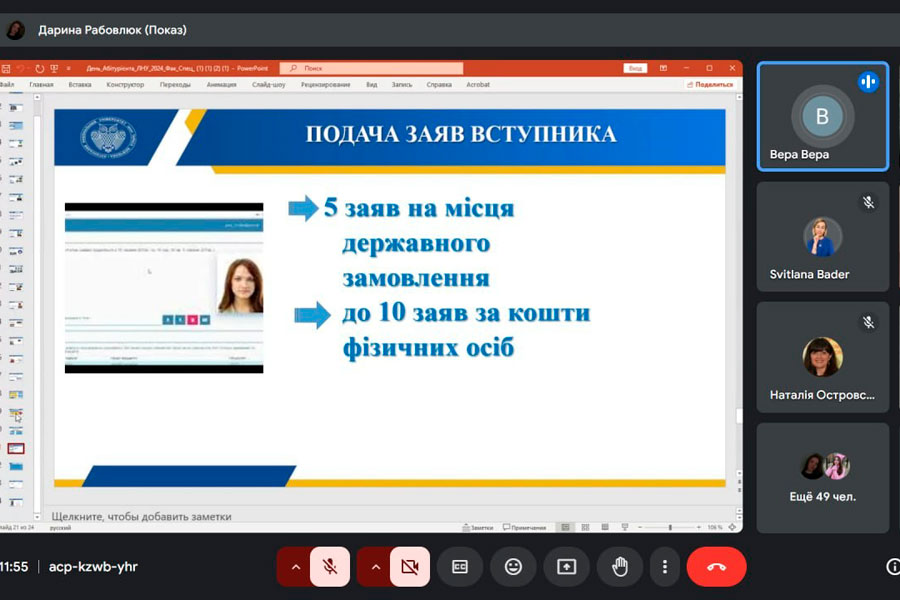This screenshot has width=900, height=600.
Task: Open the Вставка ribbon tab
Action: click(80, 85)
